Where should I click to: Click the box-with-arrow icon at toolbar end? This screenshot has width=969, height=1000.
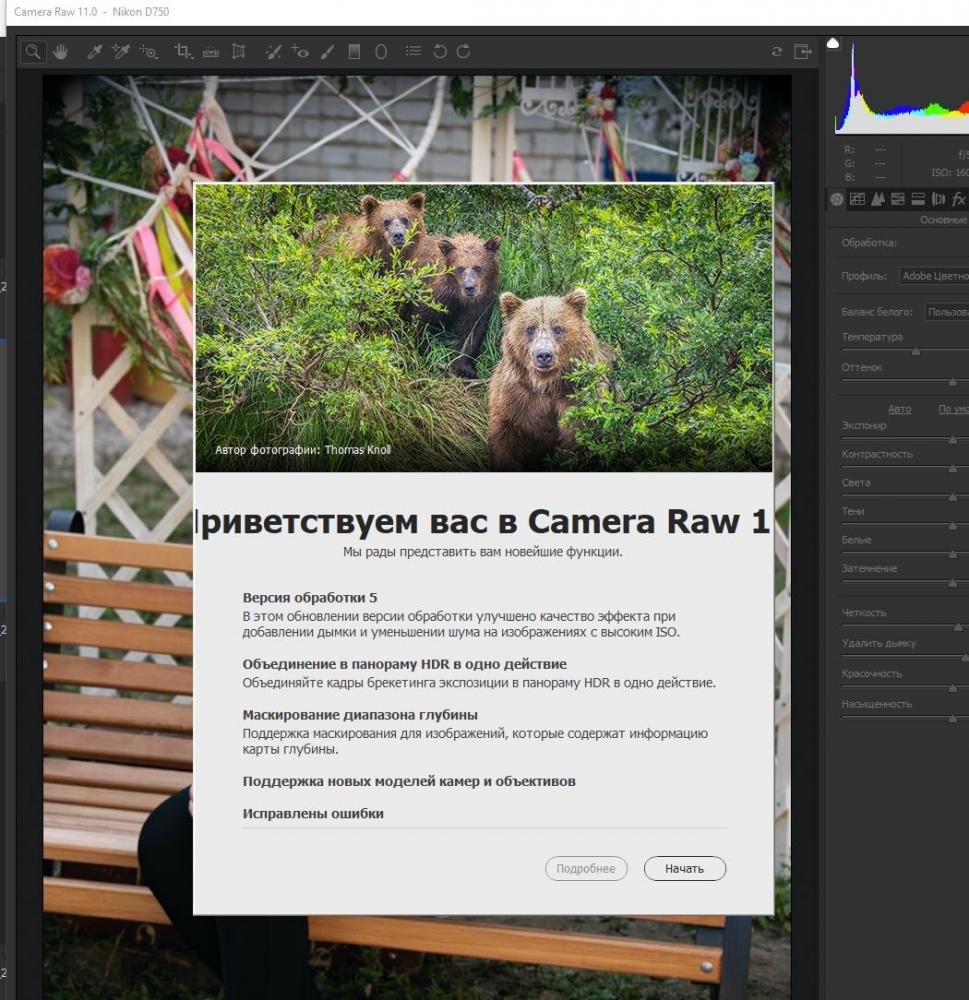803,52
